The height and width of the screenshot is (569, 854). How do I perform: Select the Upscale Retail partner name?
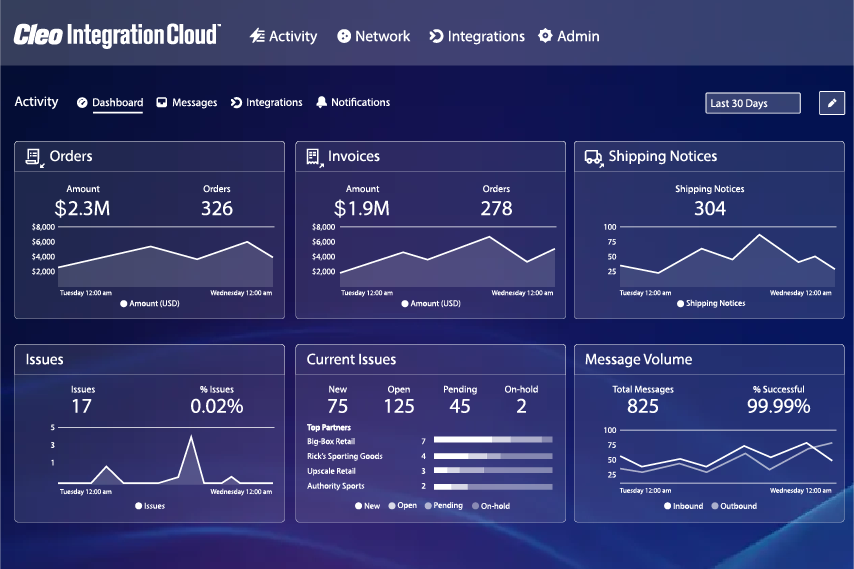tap(331, 471)
